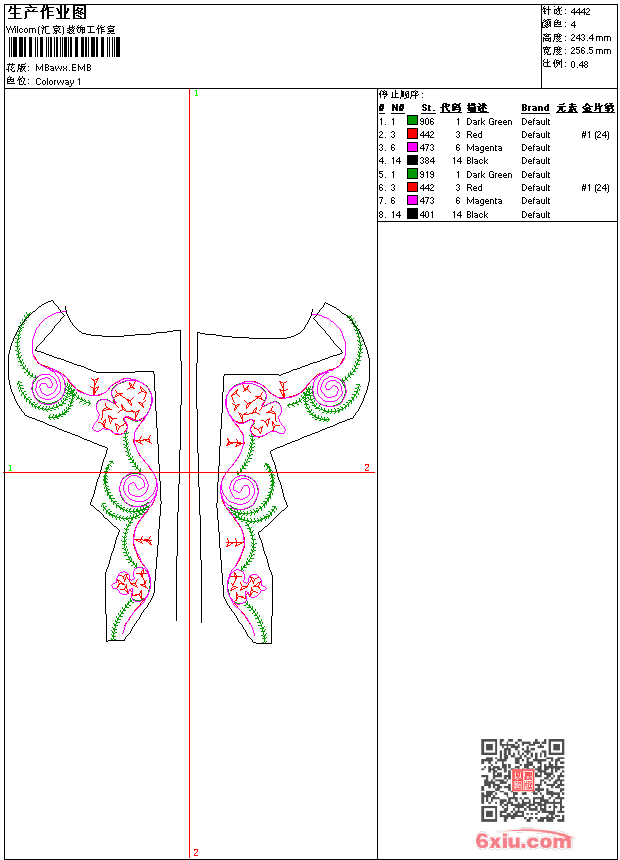Click stitch count 401 in row 8
The width and height of the screenshot is (620, 860).
(x=427, y=214)
